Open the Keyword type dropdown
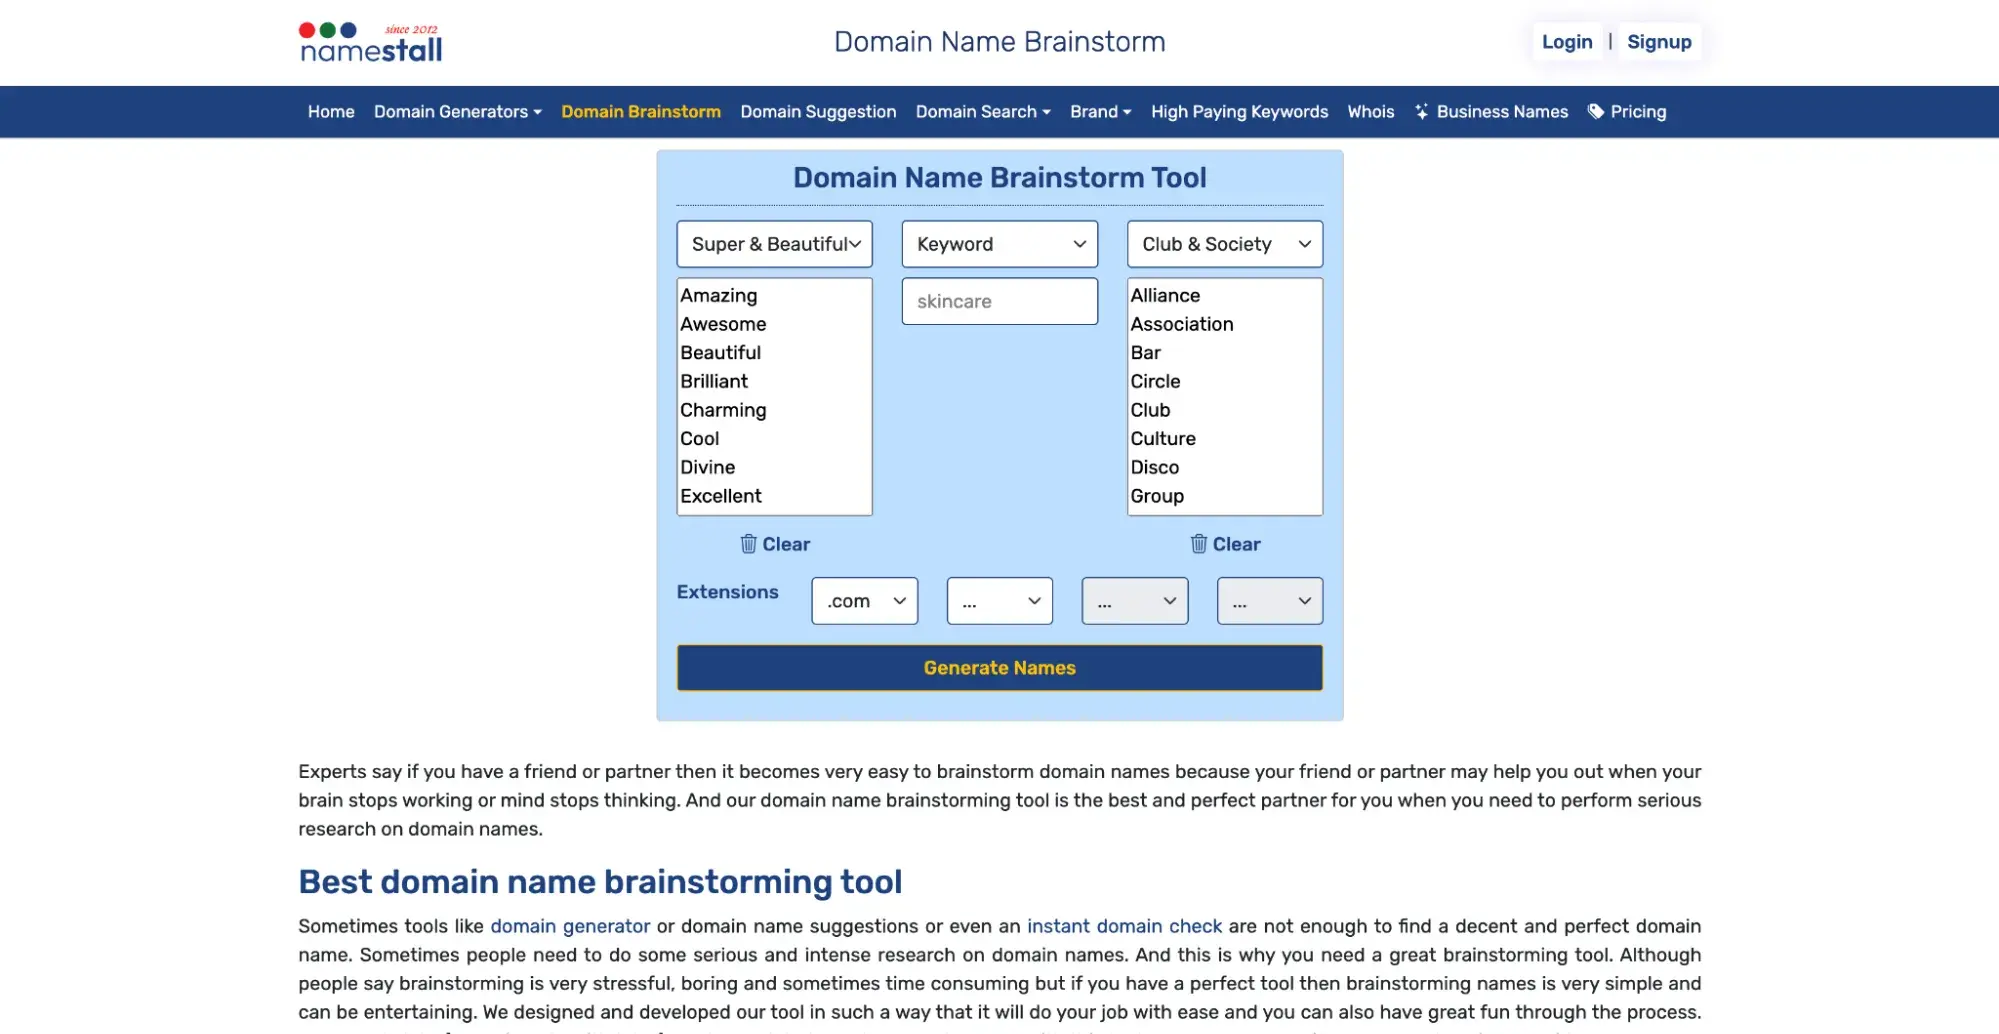Screen dimensions: 1999x1034 [x=999, y=244]
